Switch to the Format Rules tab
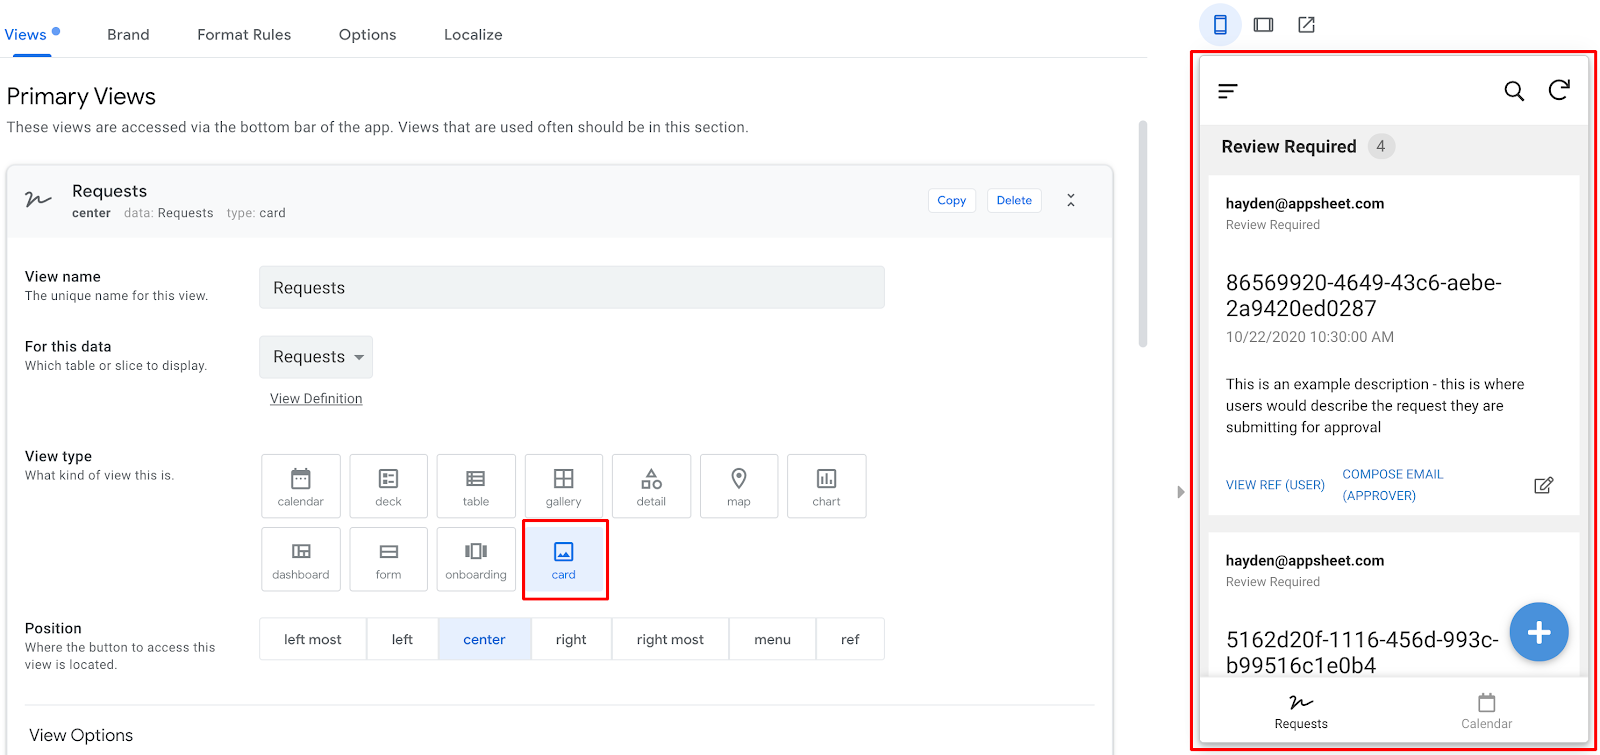The image size is (1600, 755). tap(244, 35)
